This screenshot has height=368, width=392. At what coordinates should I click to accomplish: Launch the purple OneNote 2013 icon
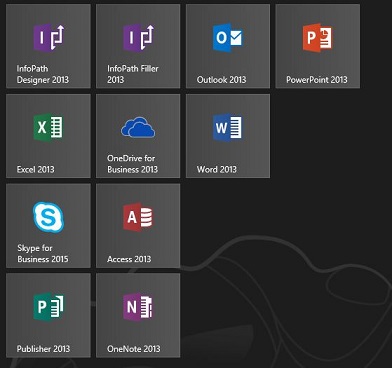click(x=138, y=307)
